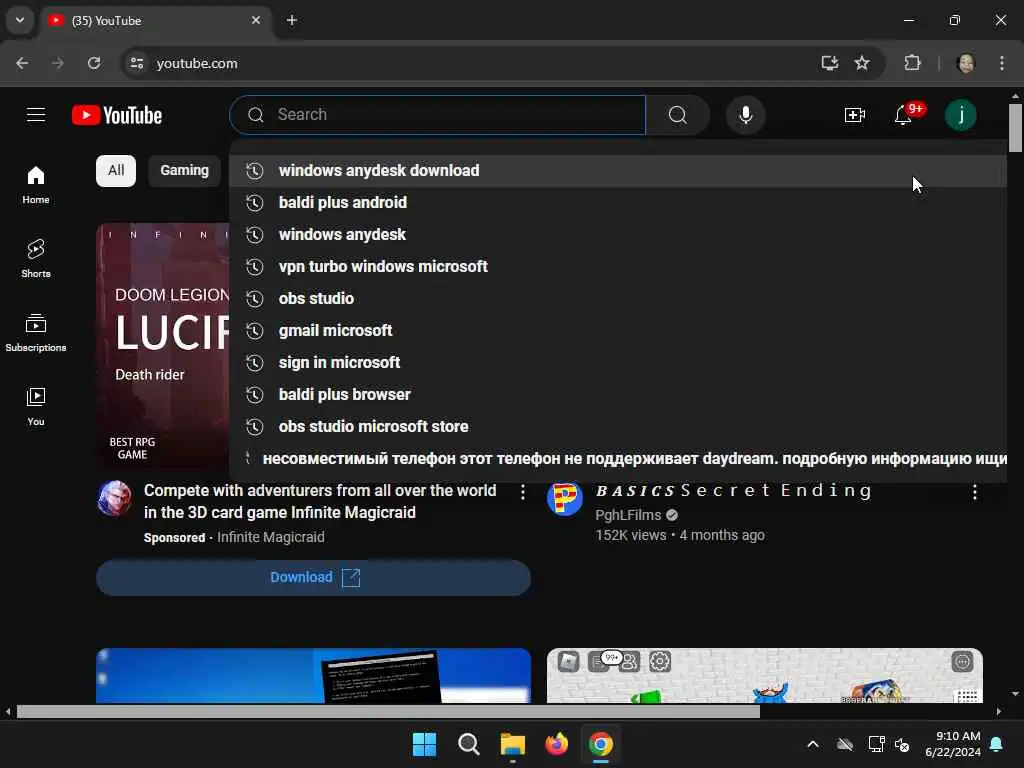Image resolution: width=1024 pixels, height=768 pixels.
Task: Choose suggestion 'windows anydesk download'
Action: click(618, 170)
